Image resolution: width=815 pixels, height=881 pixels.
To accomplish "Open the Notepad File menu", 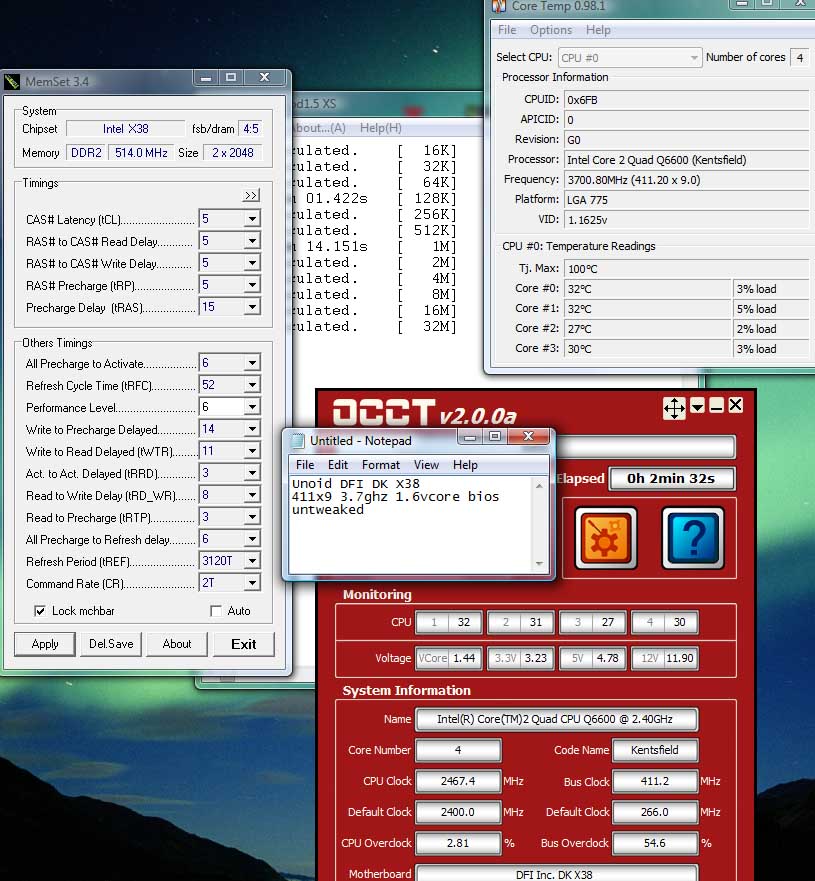I will coord(305,465).
